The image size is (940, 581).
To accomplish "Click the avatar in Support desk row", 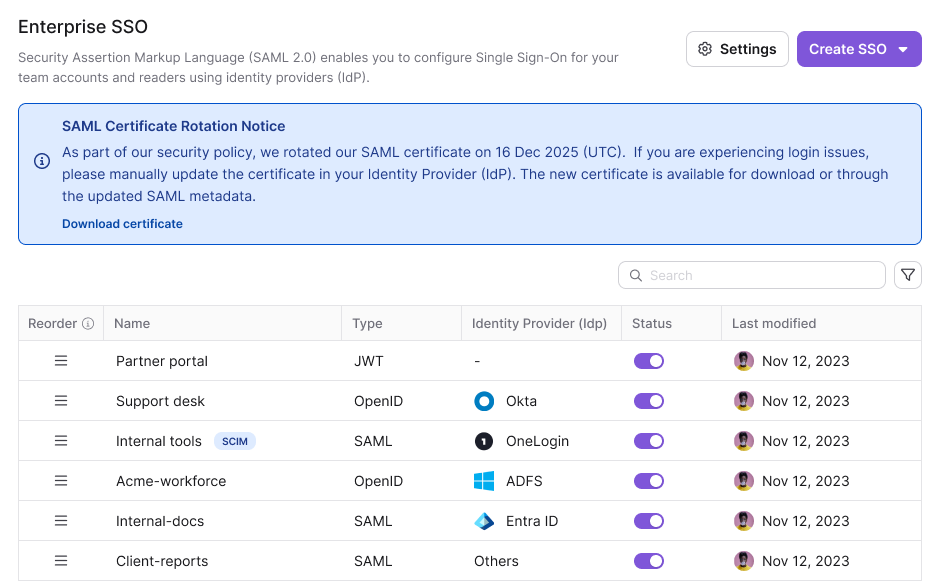I will [744, 401].
